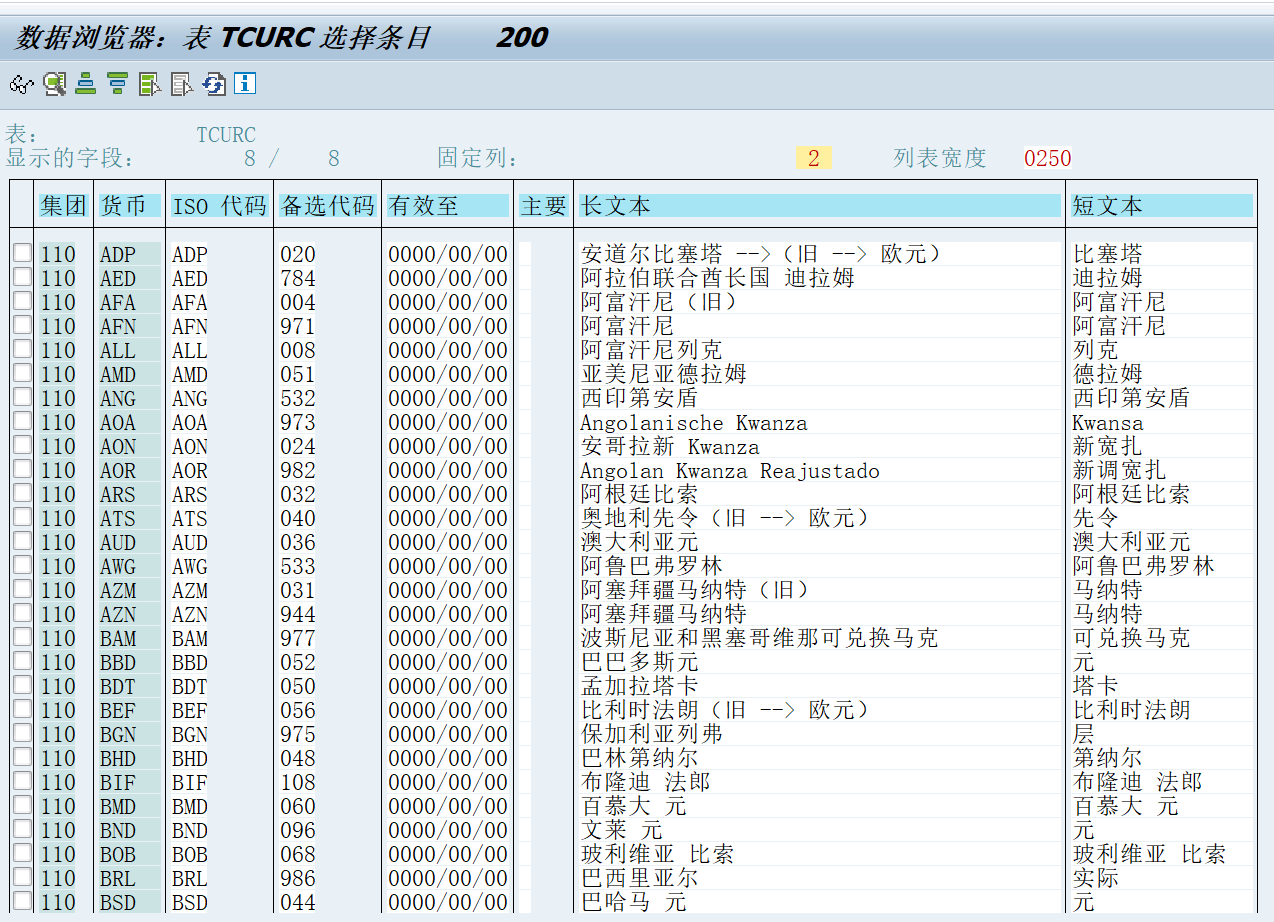The width and height of the screenshot is (1274, 922).
Task: Click currency cell BOB in 货币 column
Action: pos(118,854)
